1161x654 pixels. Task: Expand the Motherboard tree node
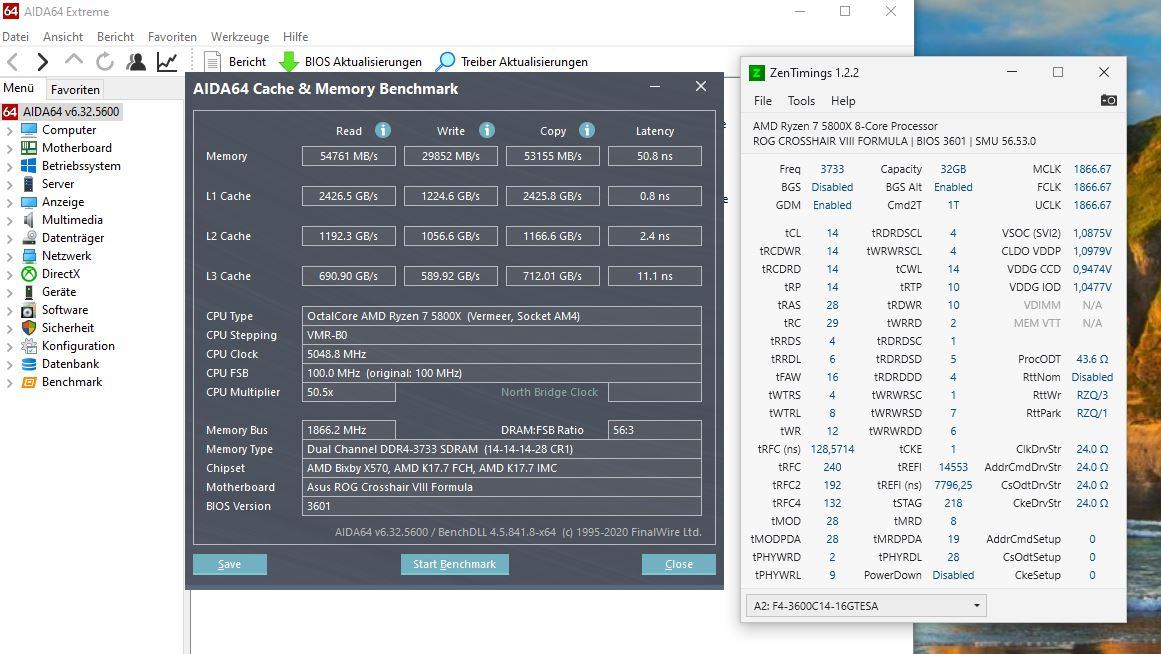pos(10,148)
